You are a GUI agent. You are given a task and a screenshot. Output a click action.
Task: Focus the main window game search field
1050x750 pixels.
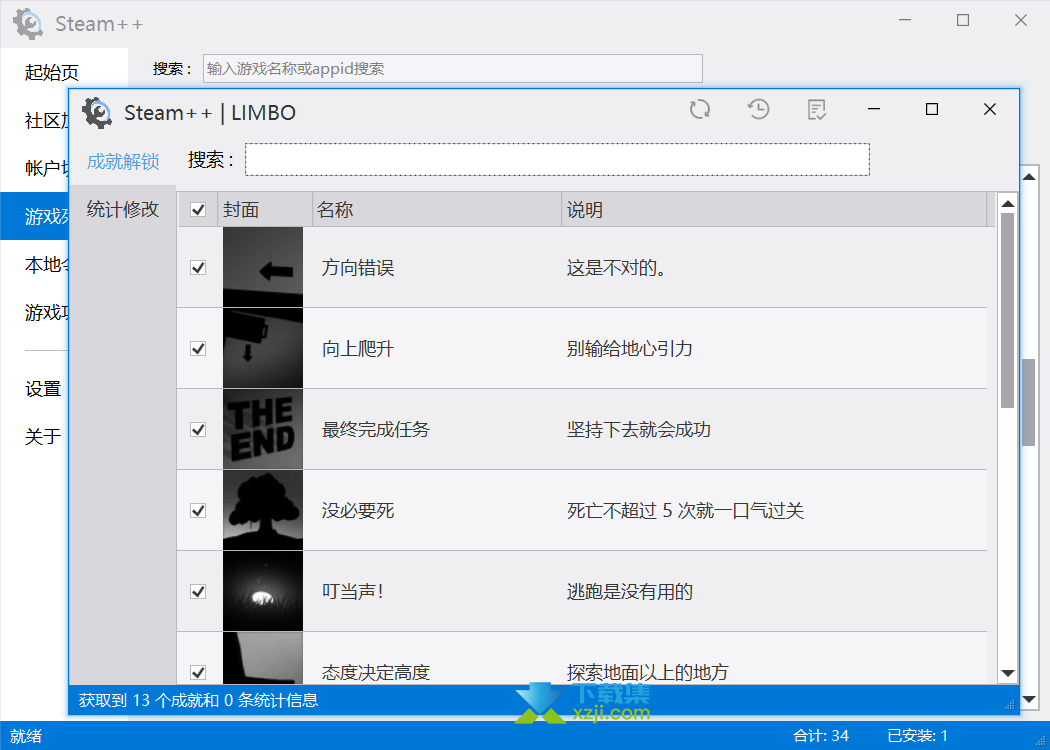(x=453, y=68)
